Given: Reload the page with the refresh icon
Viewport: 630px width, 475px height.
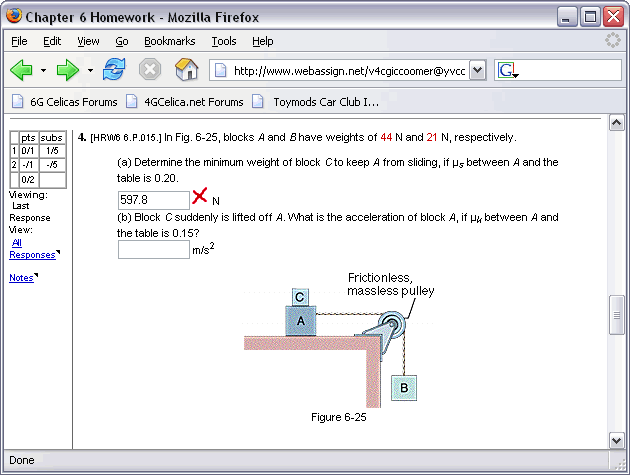Looking at the screenshot, I should [x=114, y=70].
